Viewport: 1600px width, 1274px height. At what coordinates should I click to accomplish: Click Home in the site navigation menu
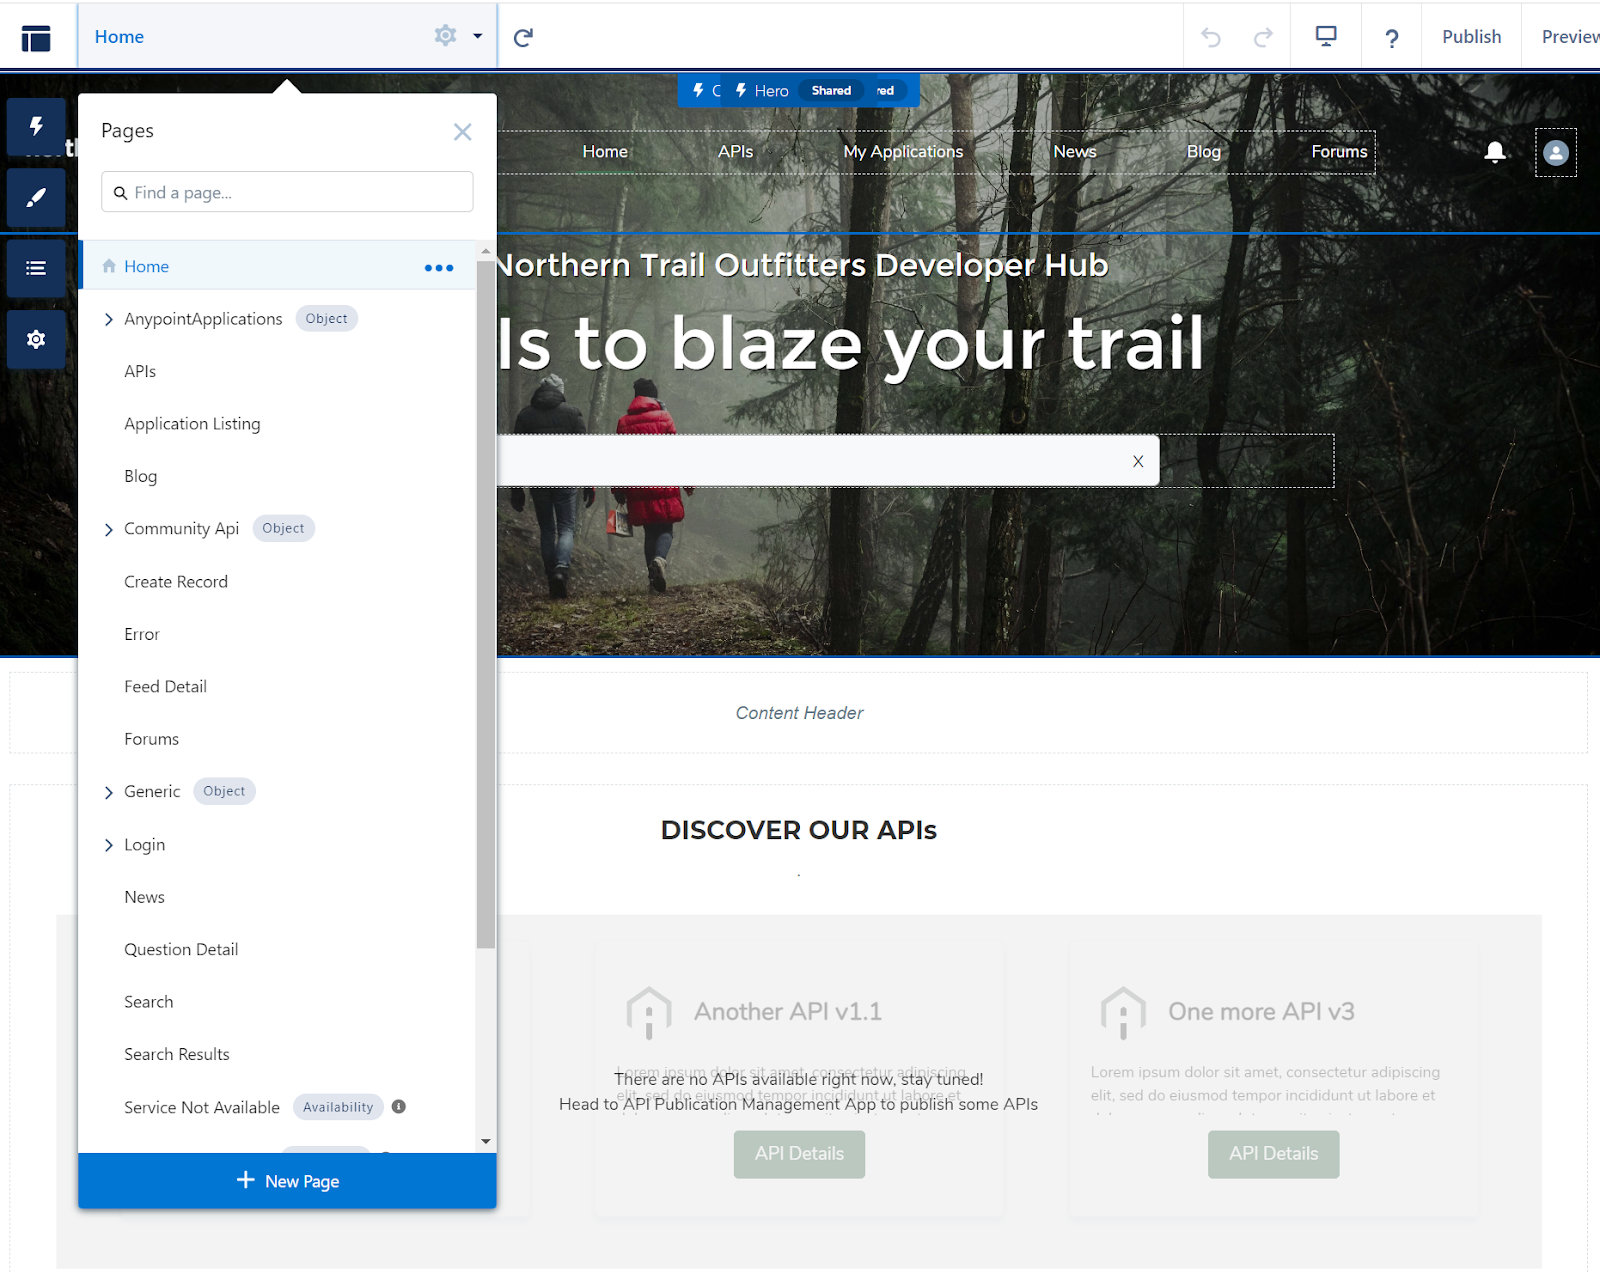[x=605, y=151]
